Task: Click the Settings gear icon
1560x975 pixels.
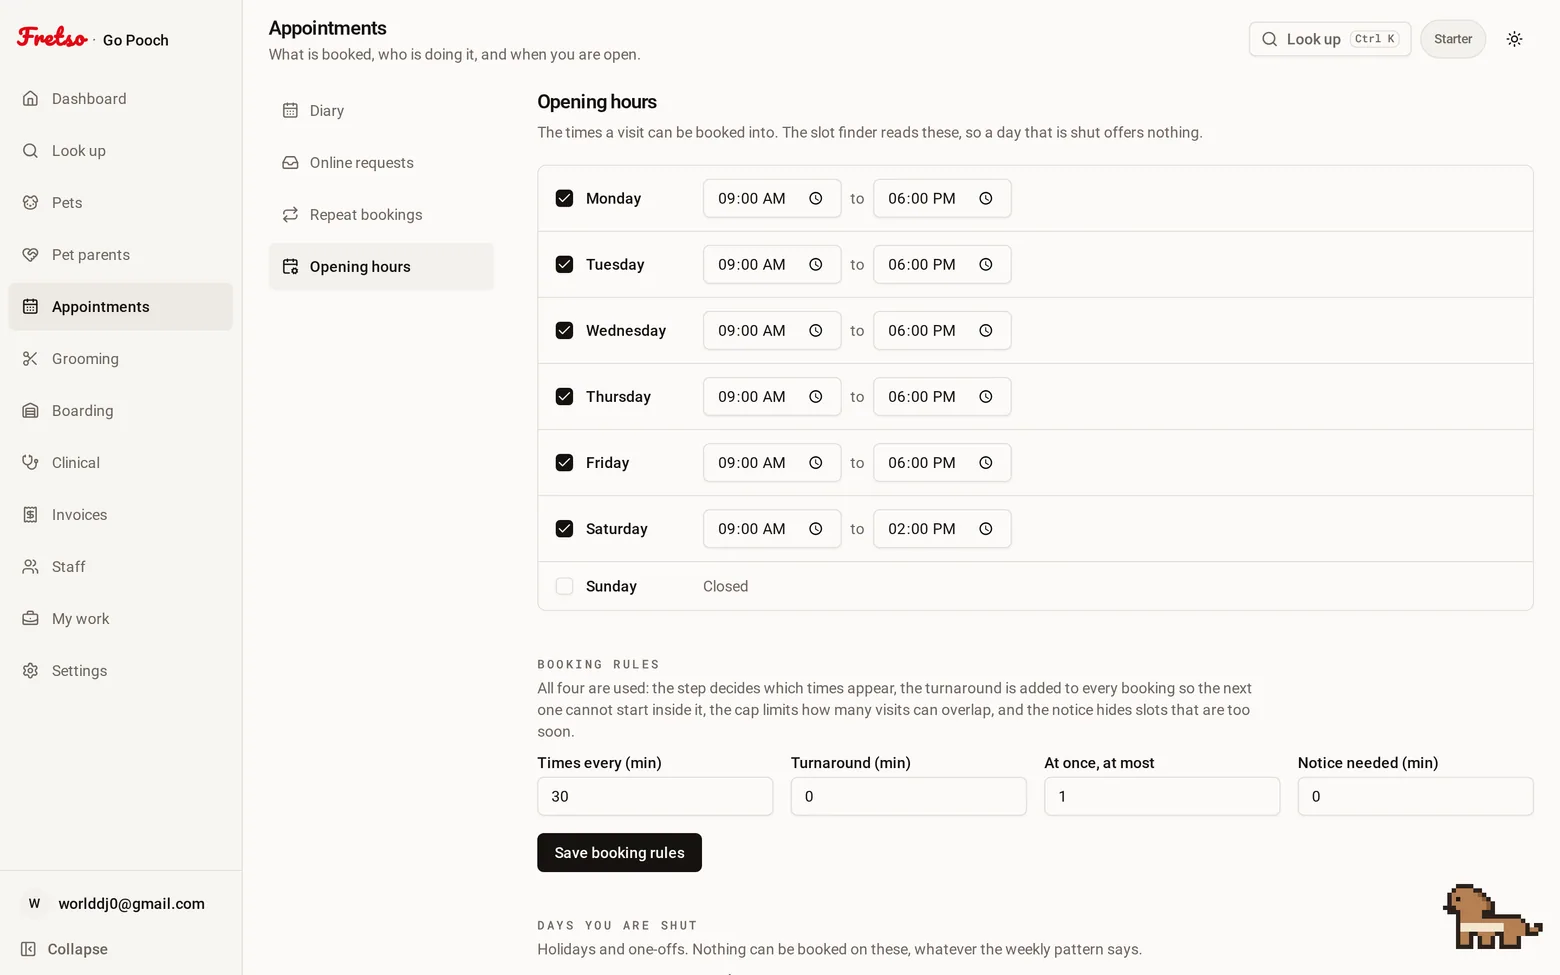Action: tap(30, 670)
